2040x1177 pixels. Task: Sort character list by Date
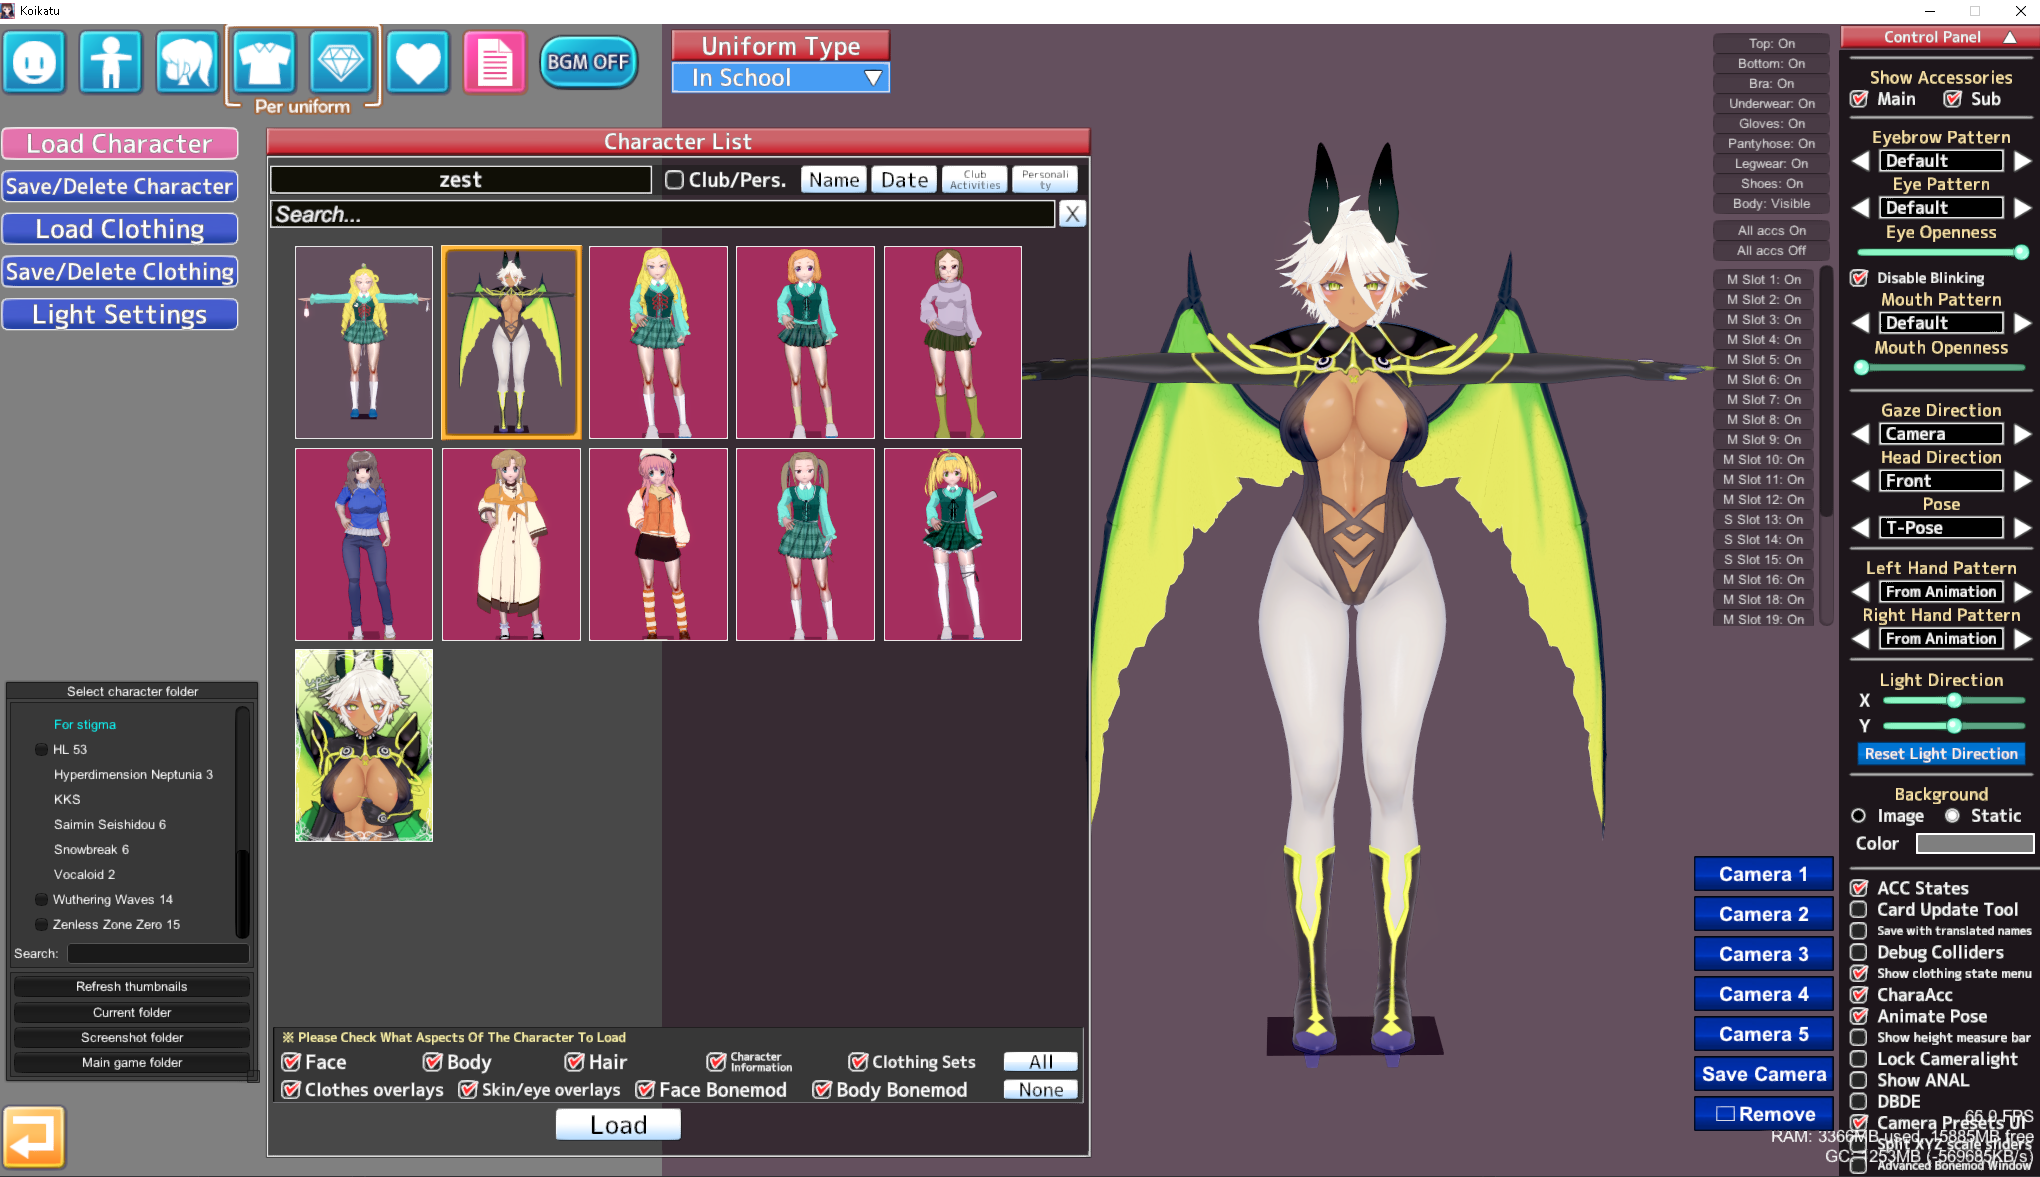pos(904,180)
